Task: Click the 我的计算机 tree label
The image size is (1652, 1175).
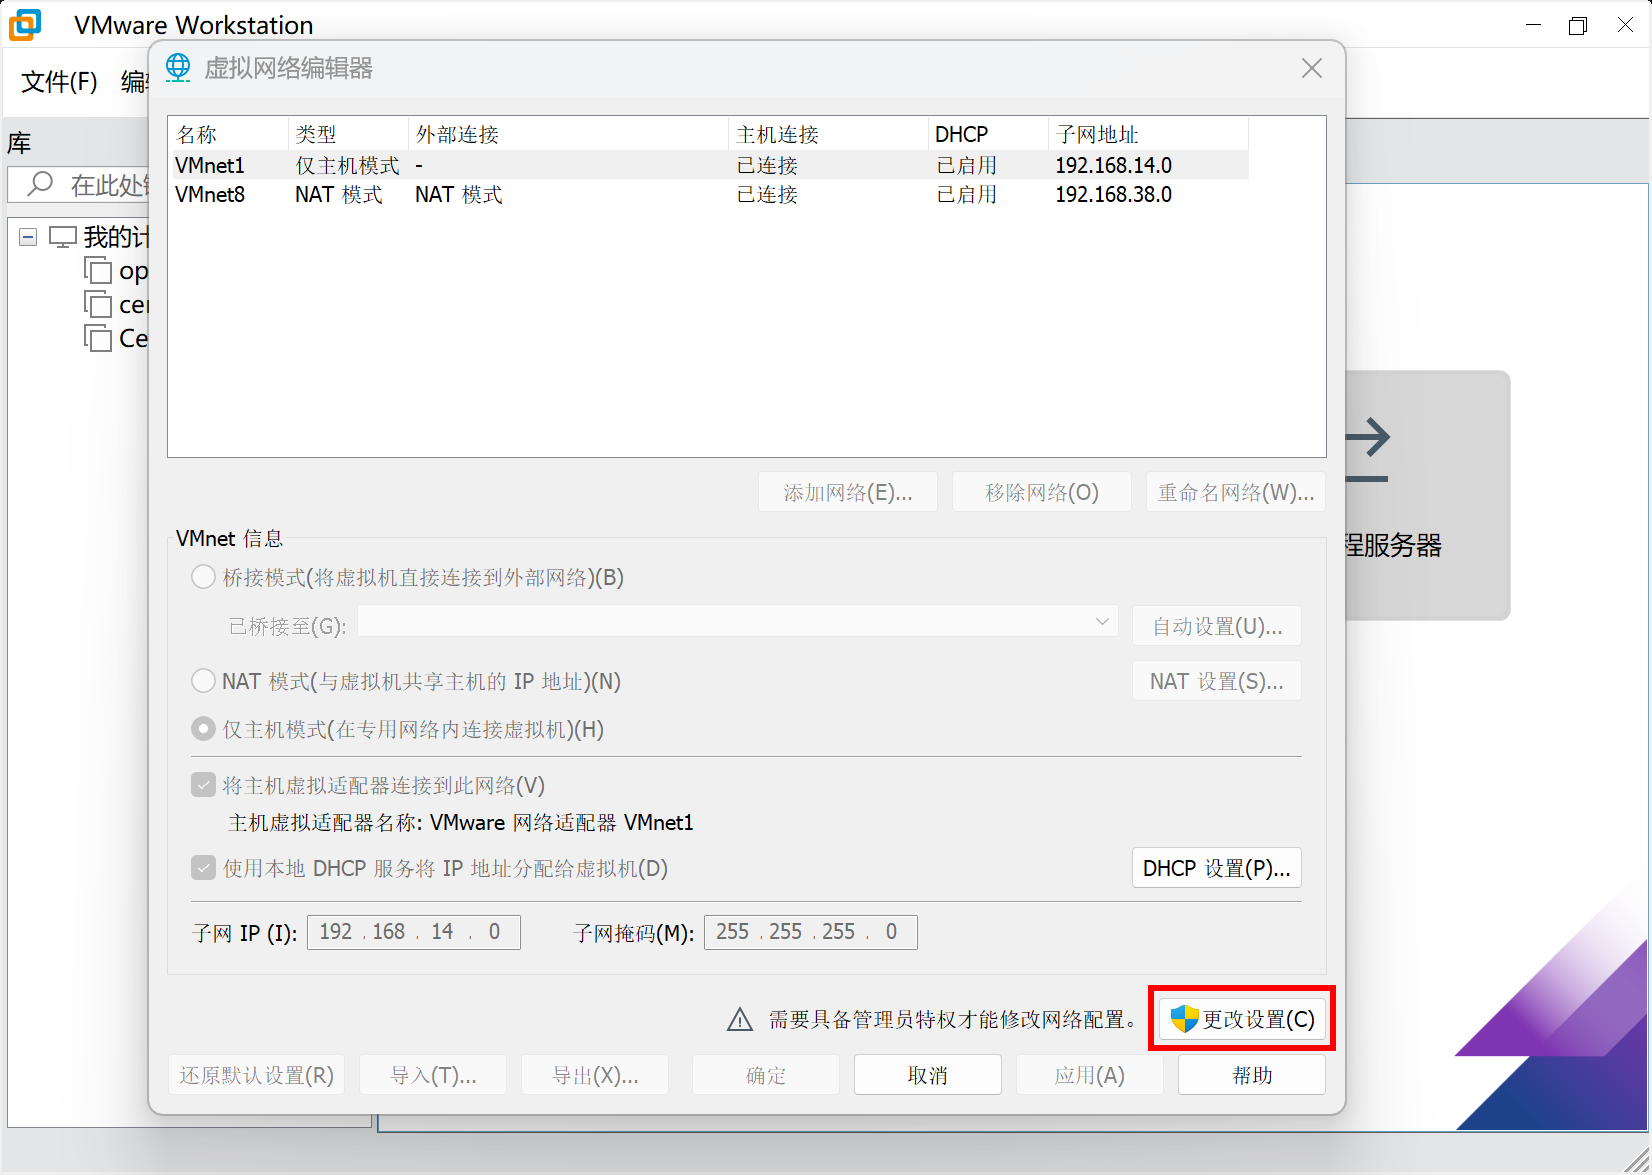Action: click(116, 237)
